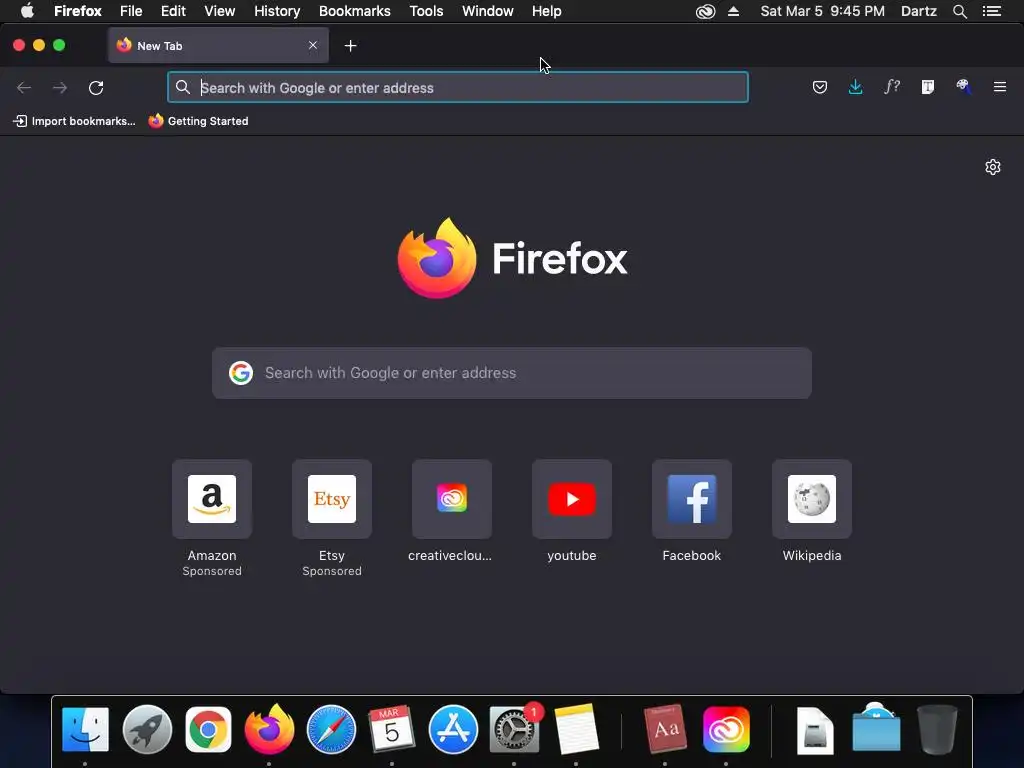This screenshot has height=768, width=1024.
Task: Open the Getting Started bookmark
Action: coord(199,121)
